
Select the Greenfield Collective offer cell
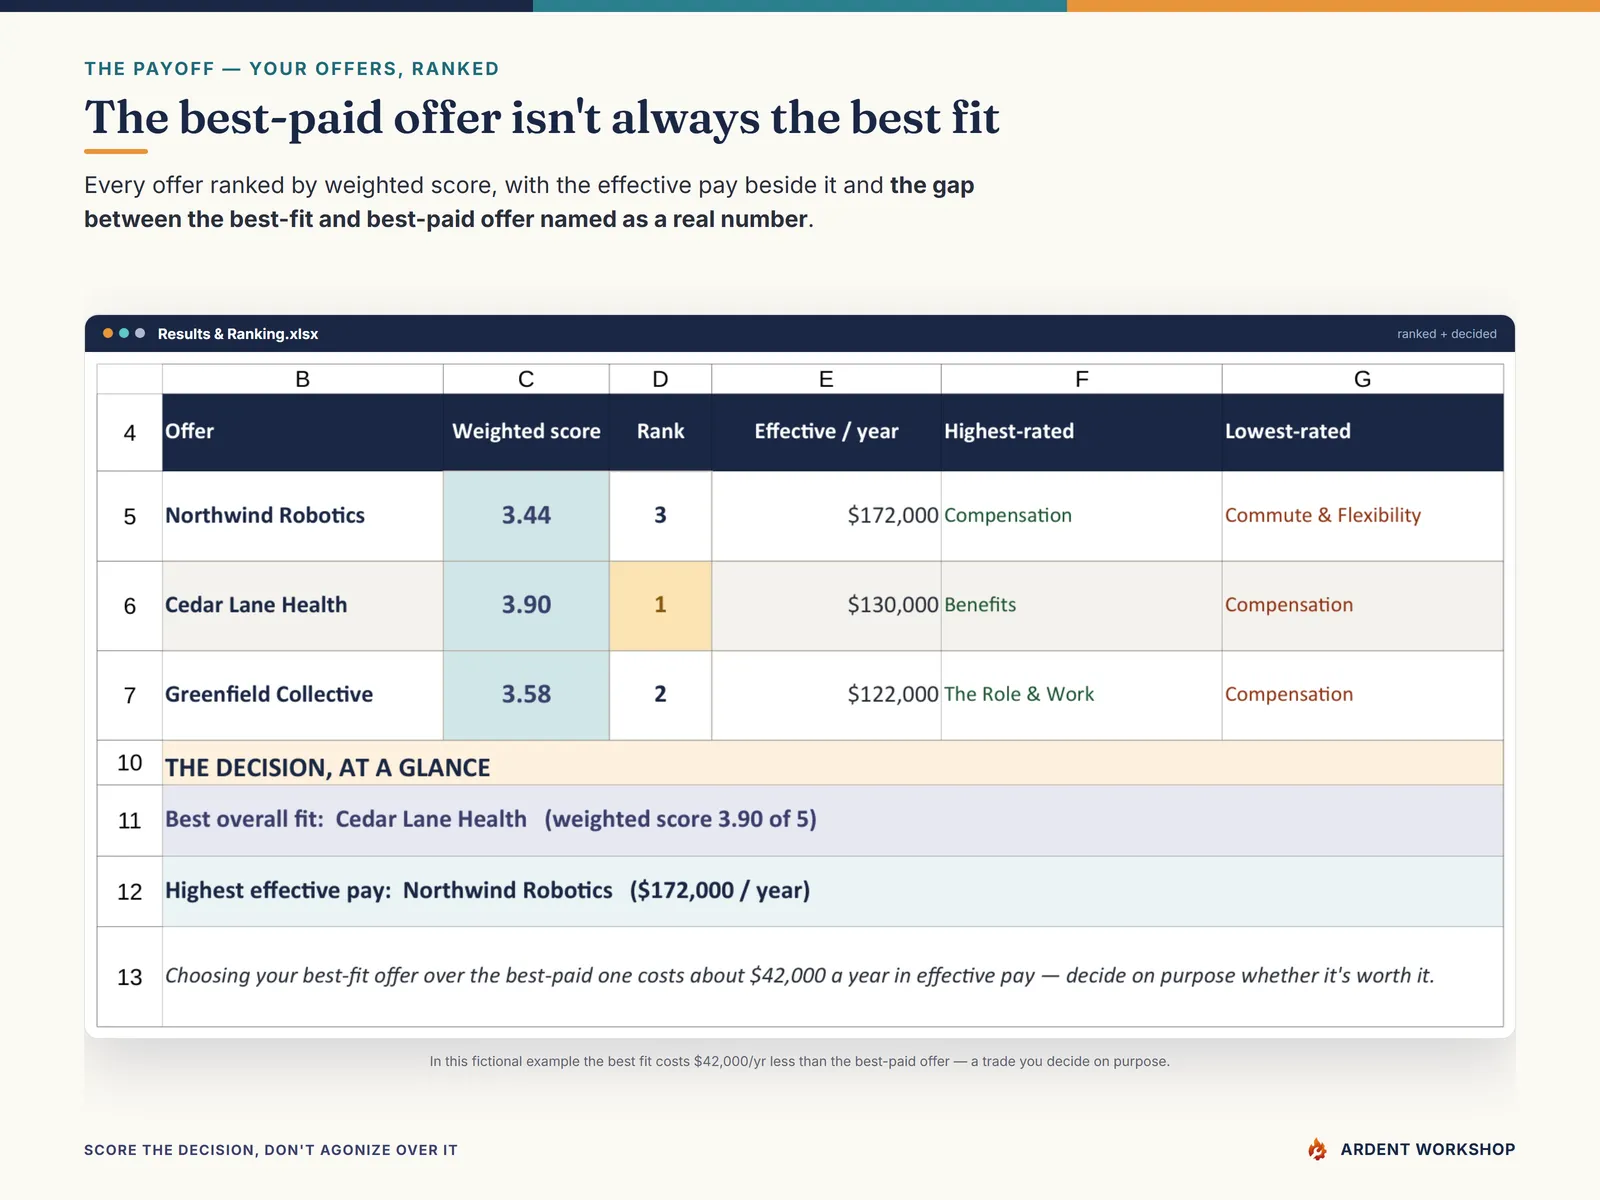click(x=303, y=695)
